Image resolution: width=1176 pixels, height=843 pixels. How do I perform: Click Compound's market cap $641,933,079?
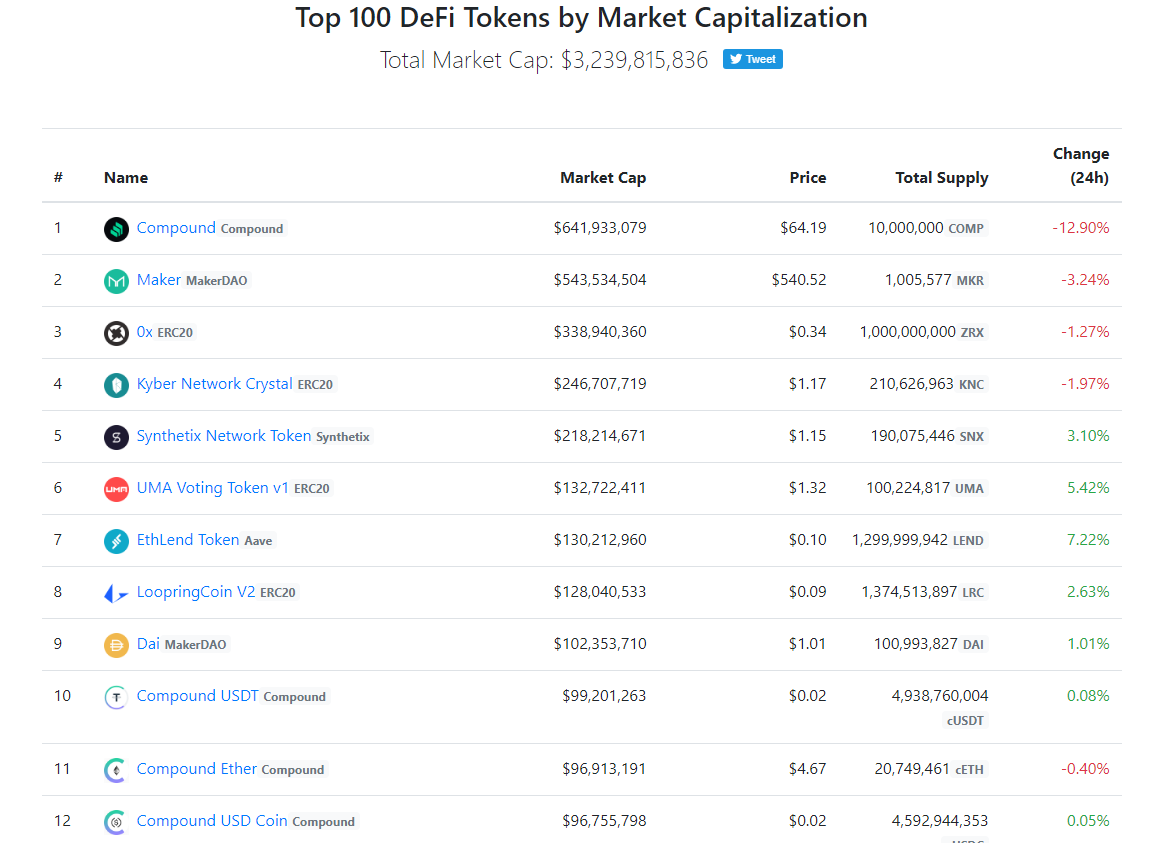[600, 228]
